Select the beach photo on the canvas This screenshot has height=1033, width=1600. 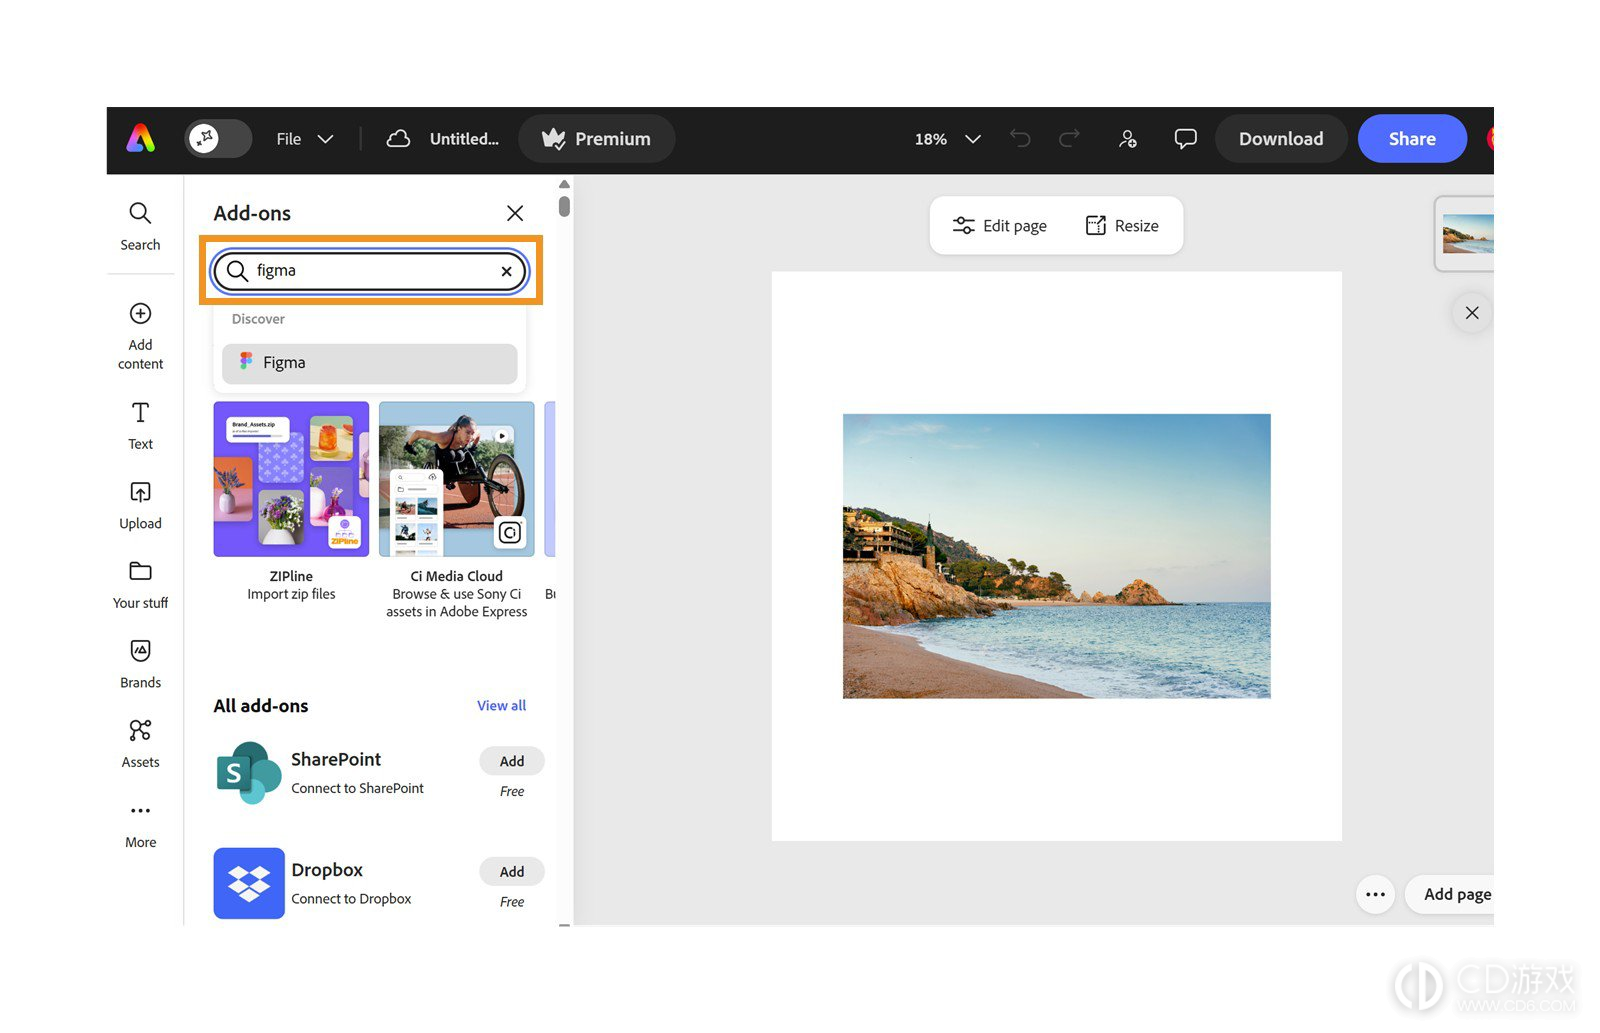click(x=1057, y=556)
